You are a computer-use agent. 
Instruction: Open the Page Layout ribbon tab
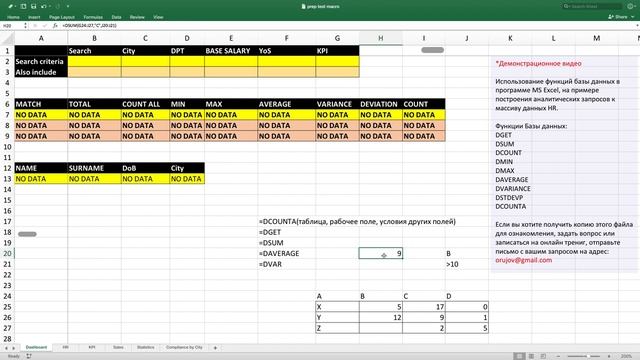point(62,17)
